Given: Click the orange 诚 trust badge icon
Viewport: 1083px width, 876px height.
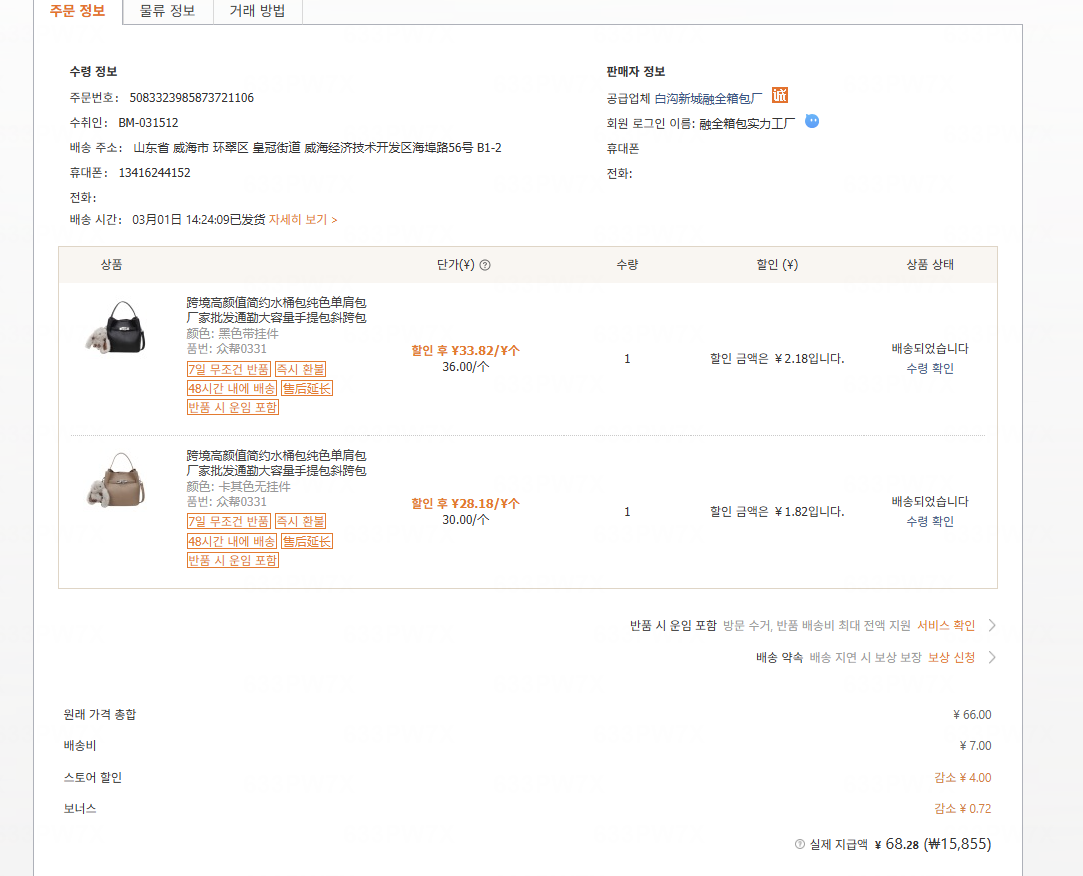Looking at the screenshot, I should coord(780,96).
